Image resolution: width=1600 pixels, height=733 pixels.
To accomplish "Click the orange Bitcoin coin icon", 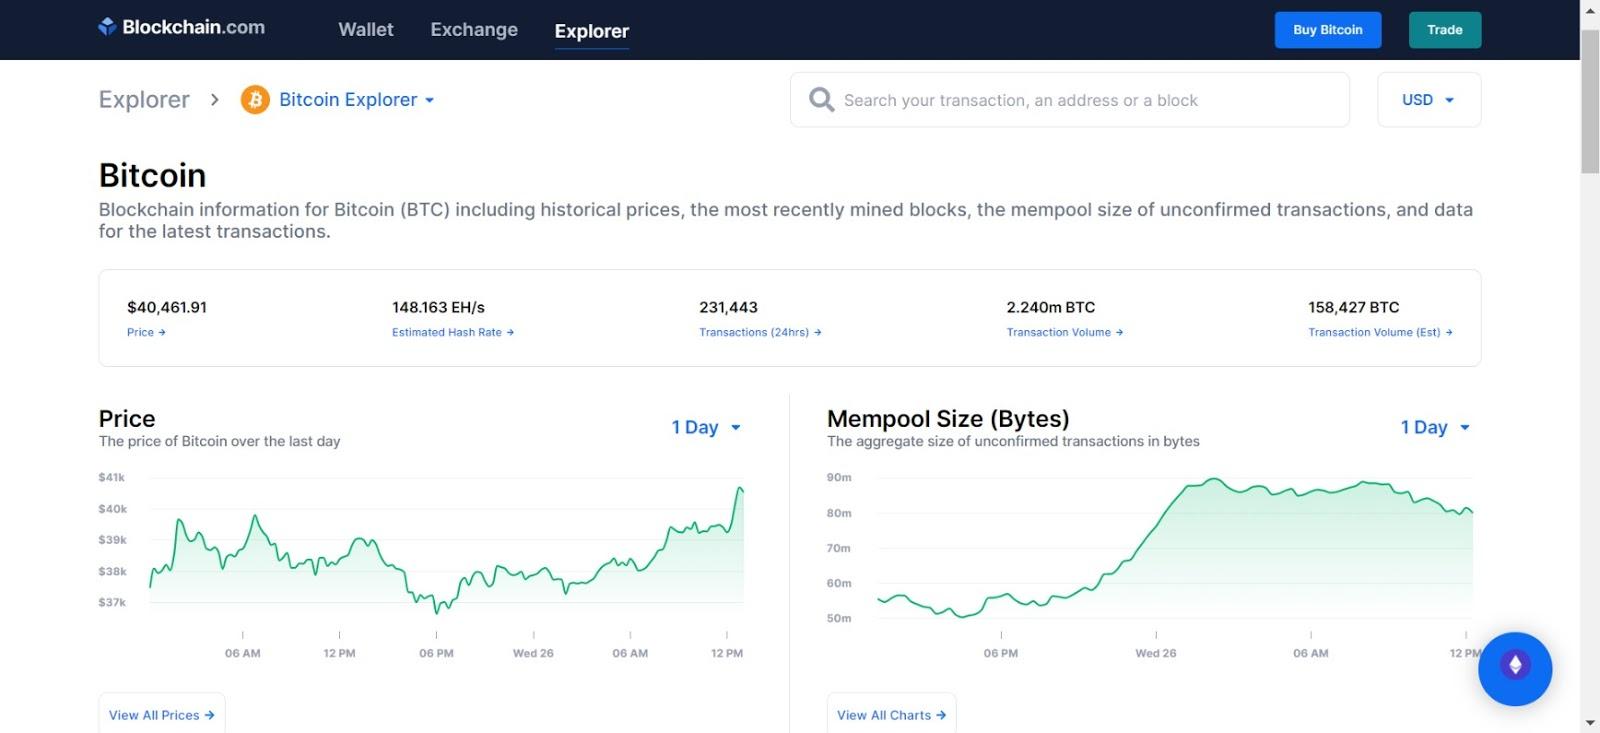I will point(255,100).
